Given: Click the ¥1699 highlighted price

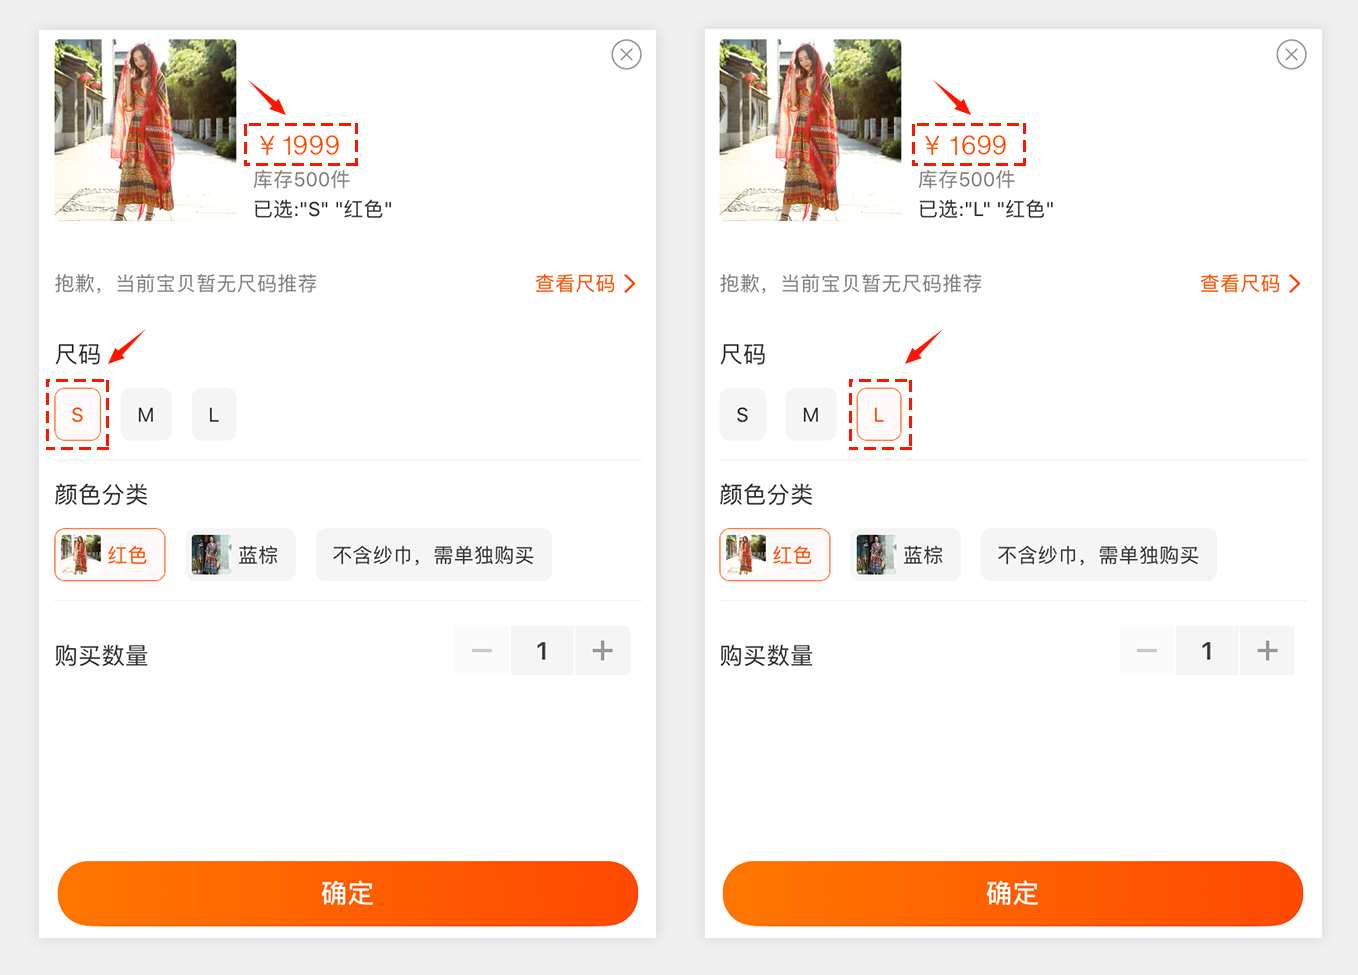Looking at the screenshot, I should tap(968, 144).
